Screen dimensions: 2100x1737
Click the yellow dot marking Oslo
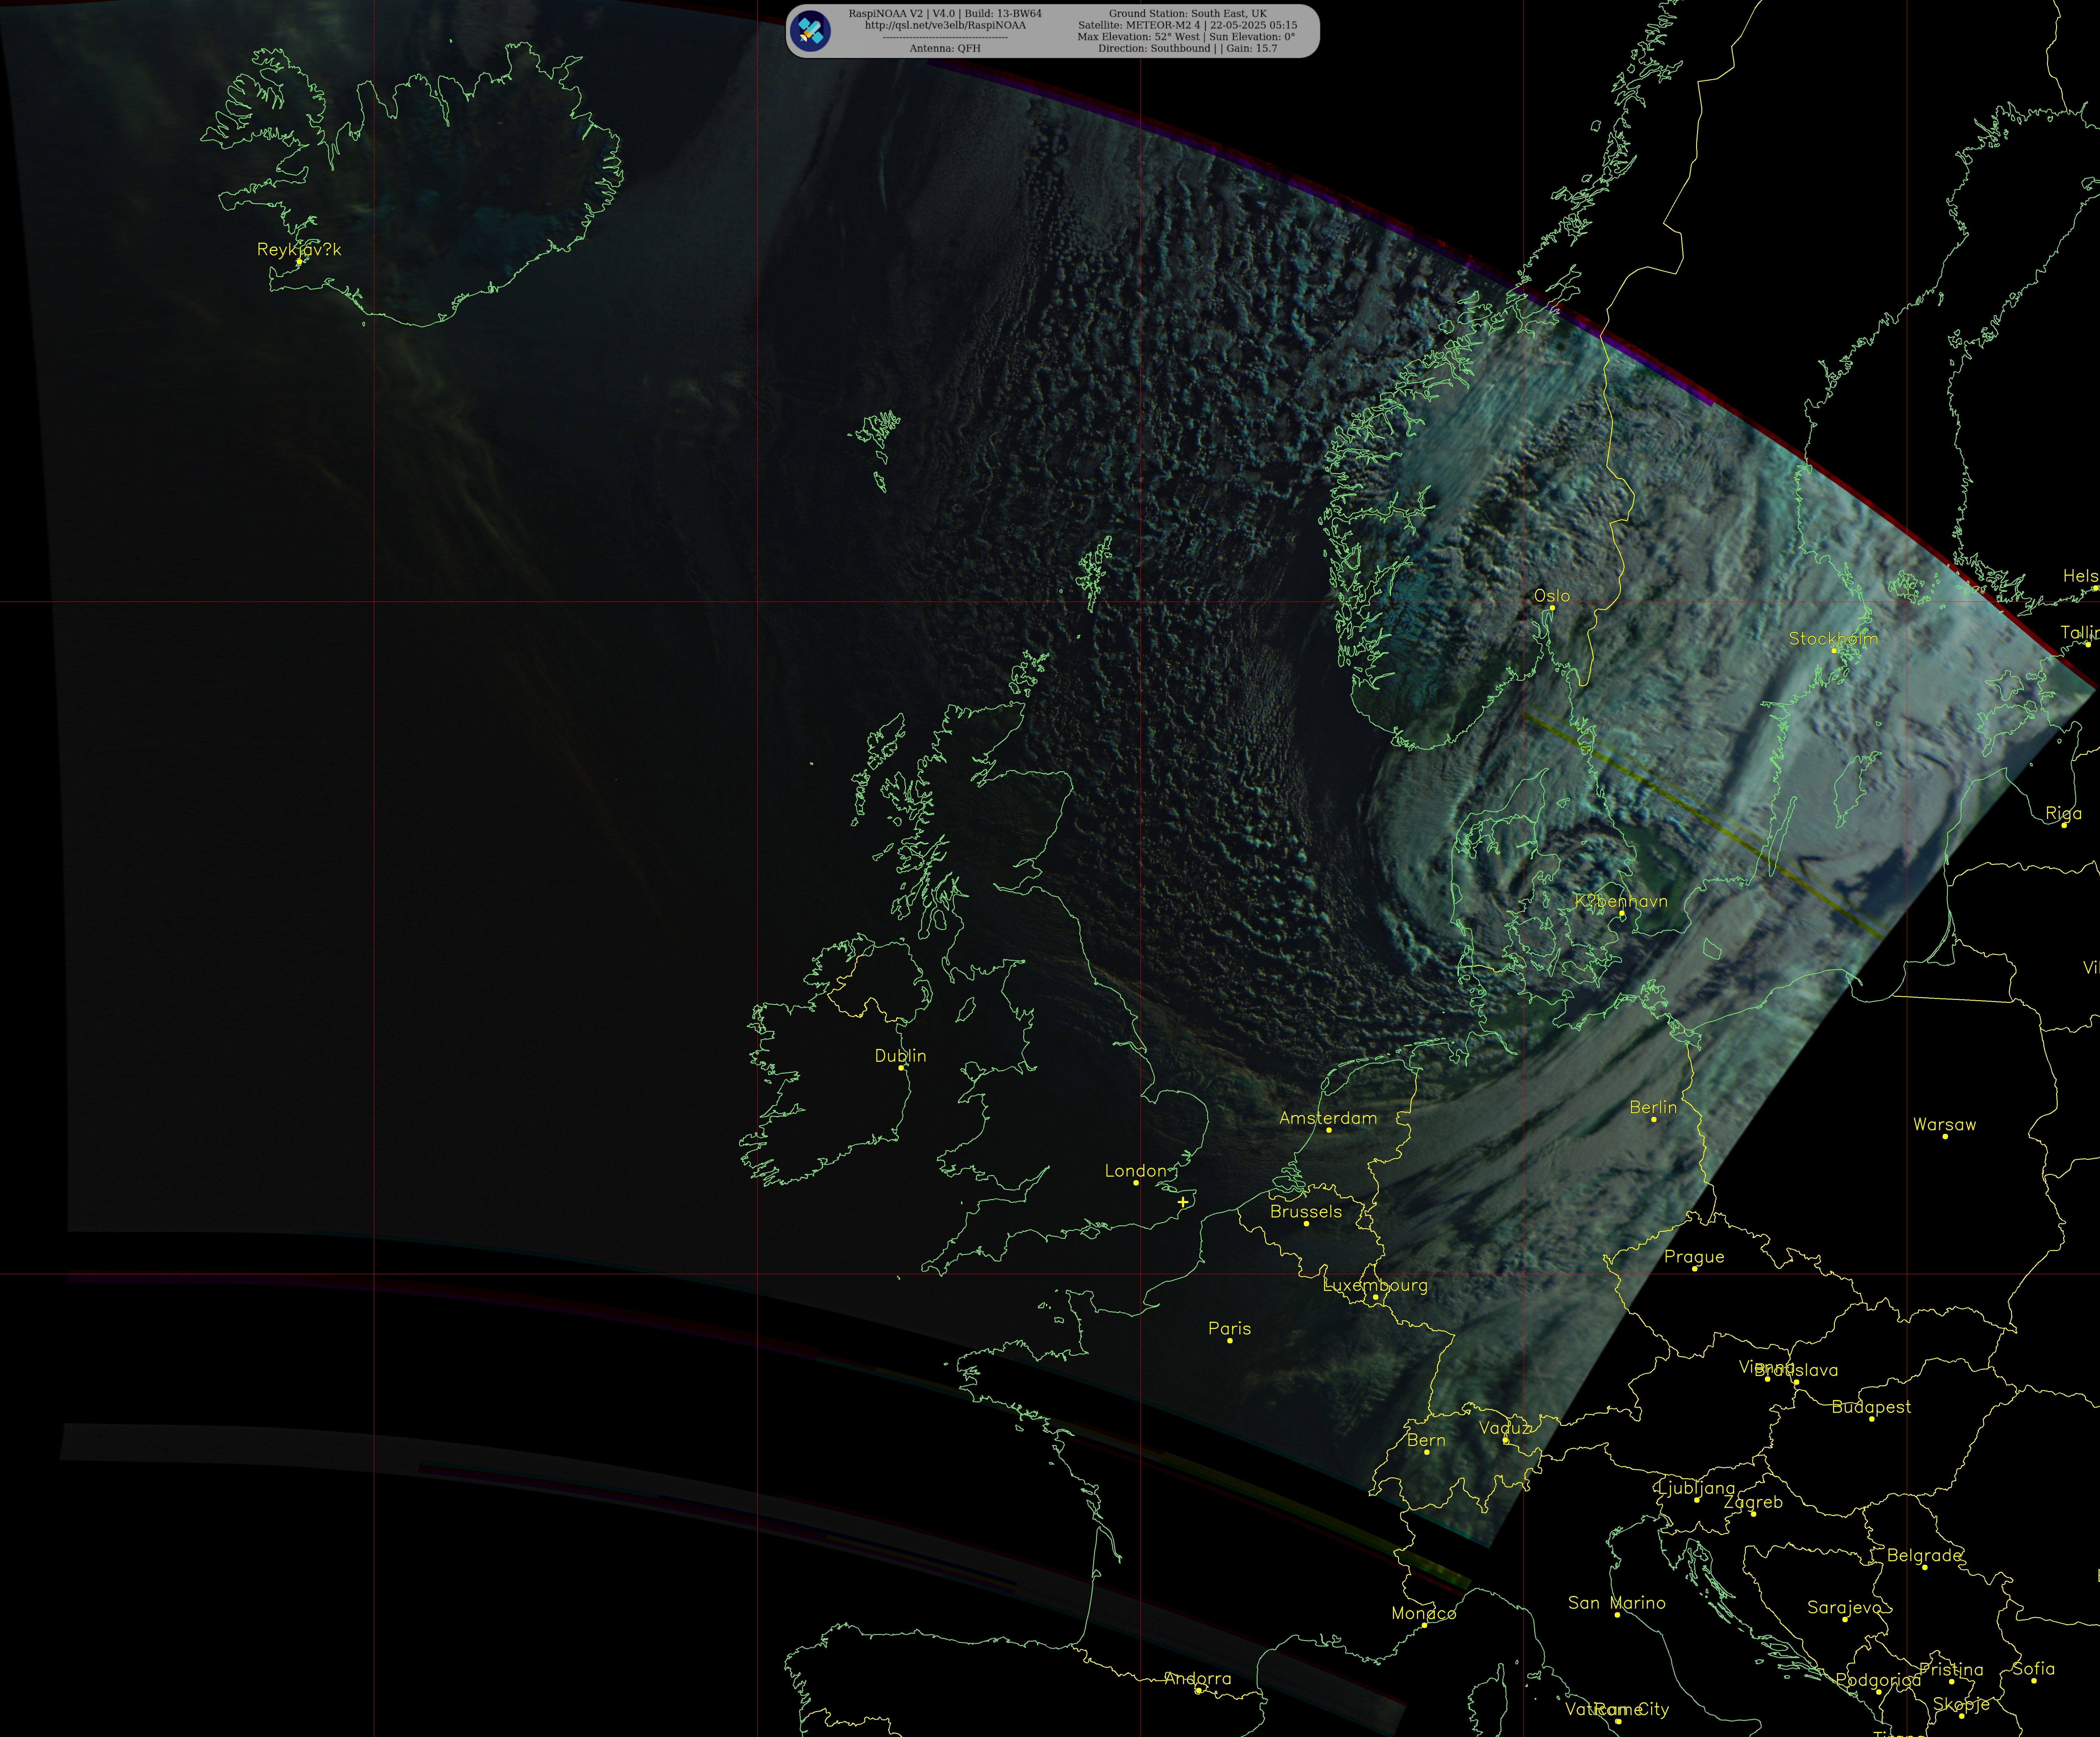[x=1552, y=608]
